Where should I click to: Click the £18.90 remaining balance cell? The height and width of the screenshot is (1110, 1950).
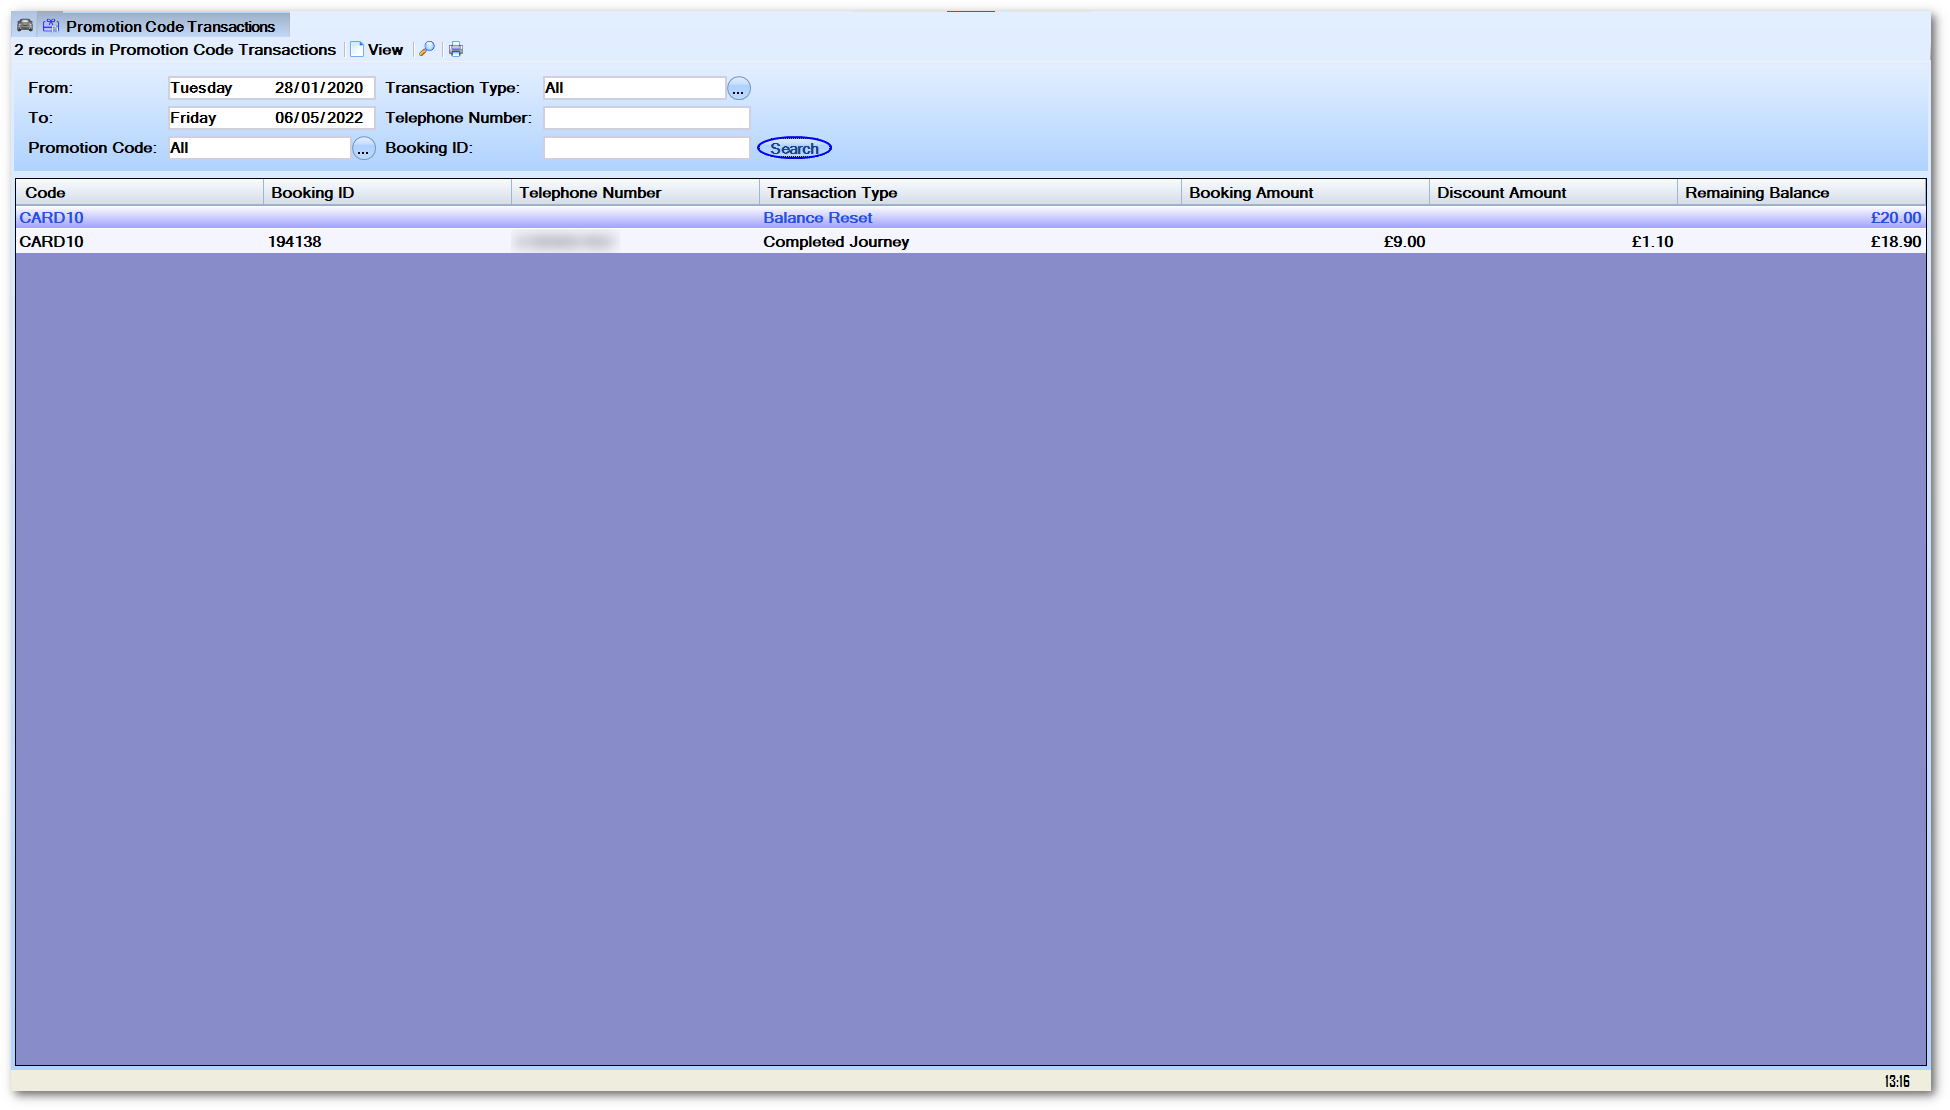[x=1896, y=242]
